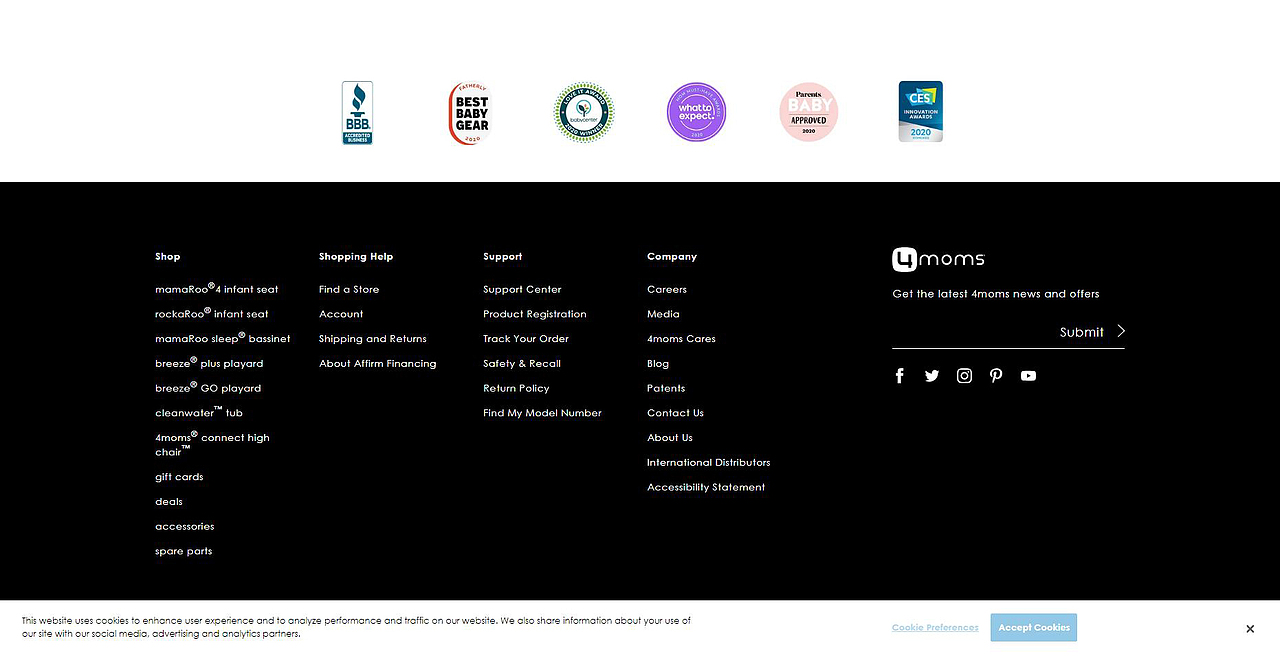Click the Shopping Help column heading
The height and width of the screenshot is (656, 1280).
356,257
